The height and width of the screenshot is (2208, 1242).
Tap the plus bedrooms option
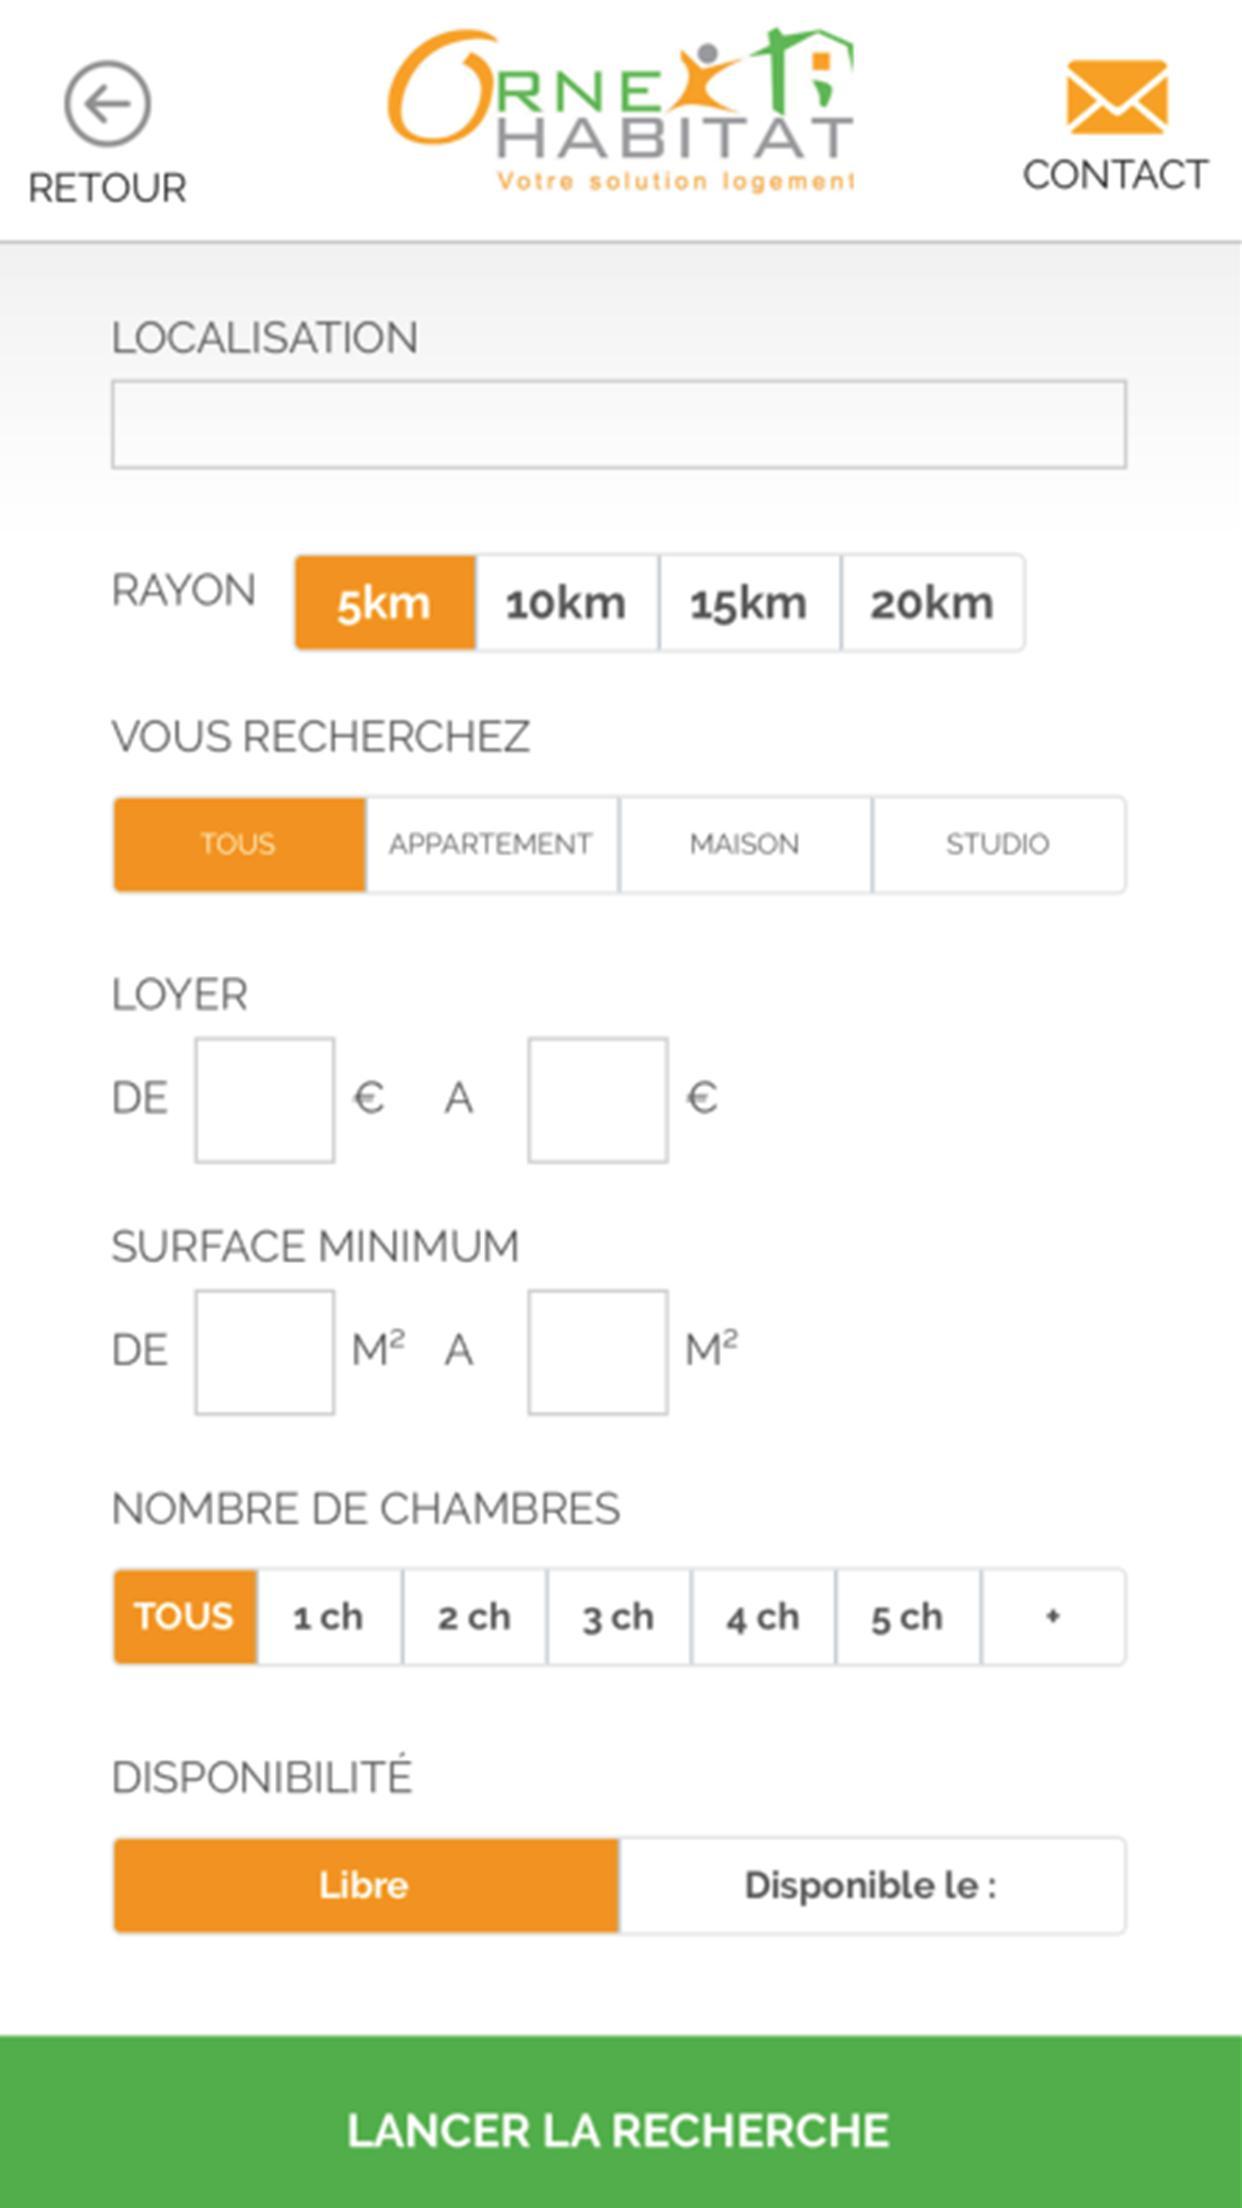point(1053,1617)
